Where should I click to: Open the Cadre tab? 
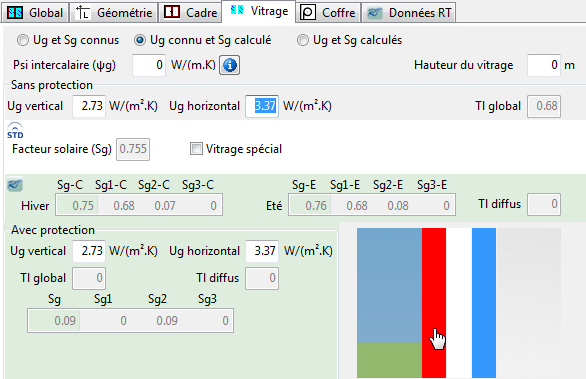(190, 13)
